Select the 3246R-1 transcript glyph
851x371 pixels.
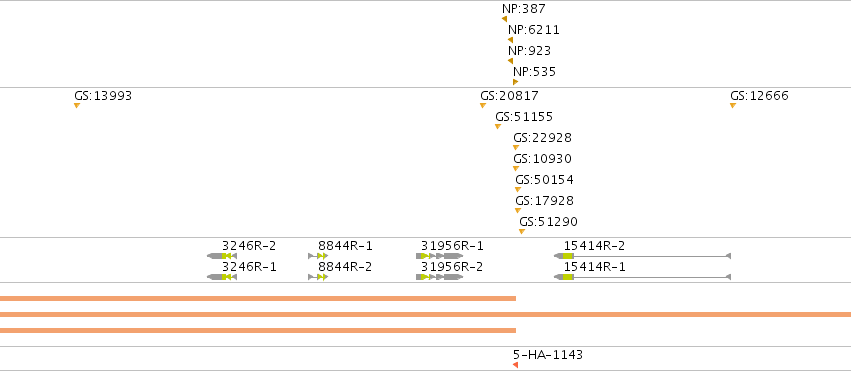point(222,277)
